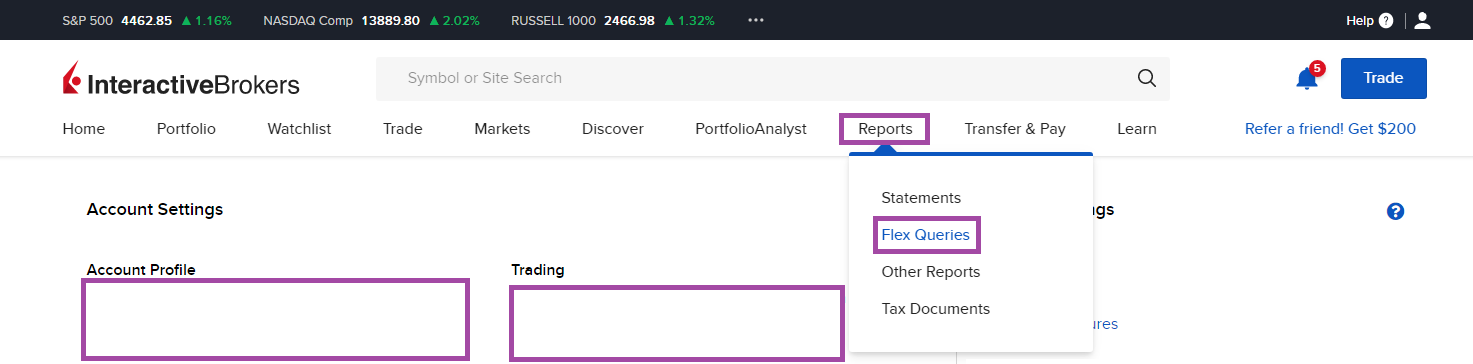Select Statements menu entry
This screenshot has height=364, width=1473.
(x=921, y=198)
